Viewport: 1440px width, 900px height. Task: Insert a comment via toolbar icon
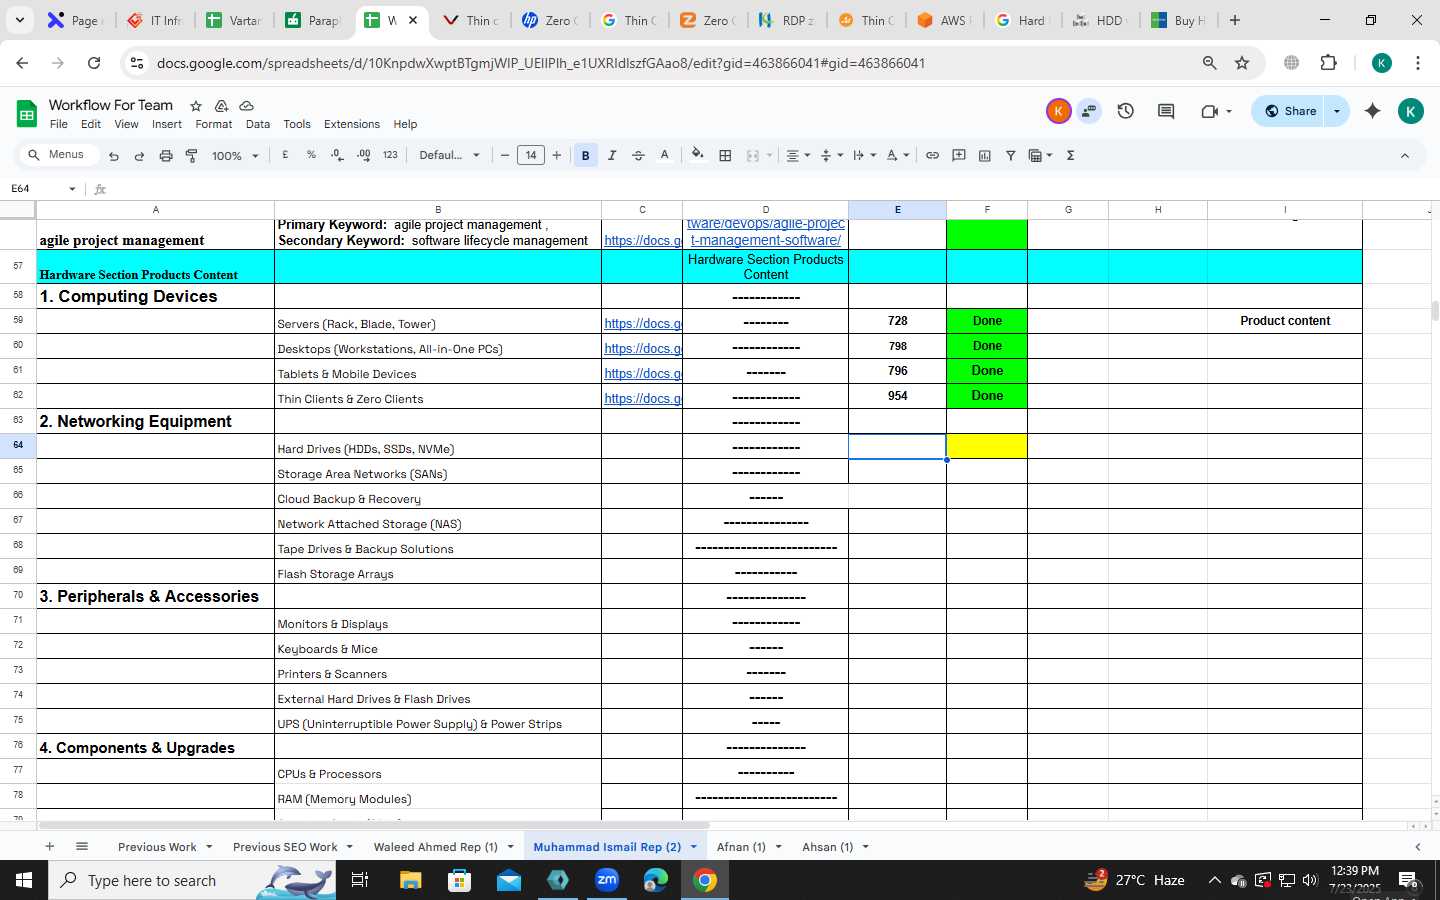pos(959,155)
